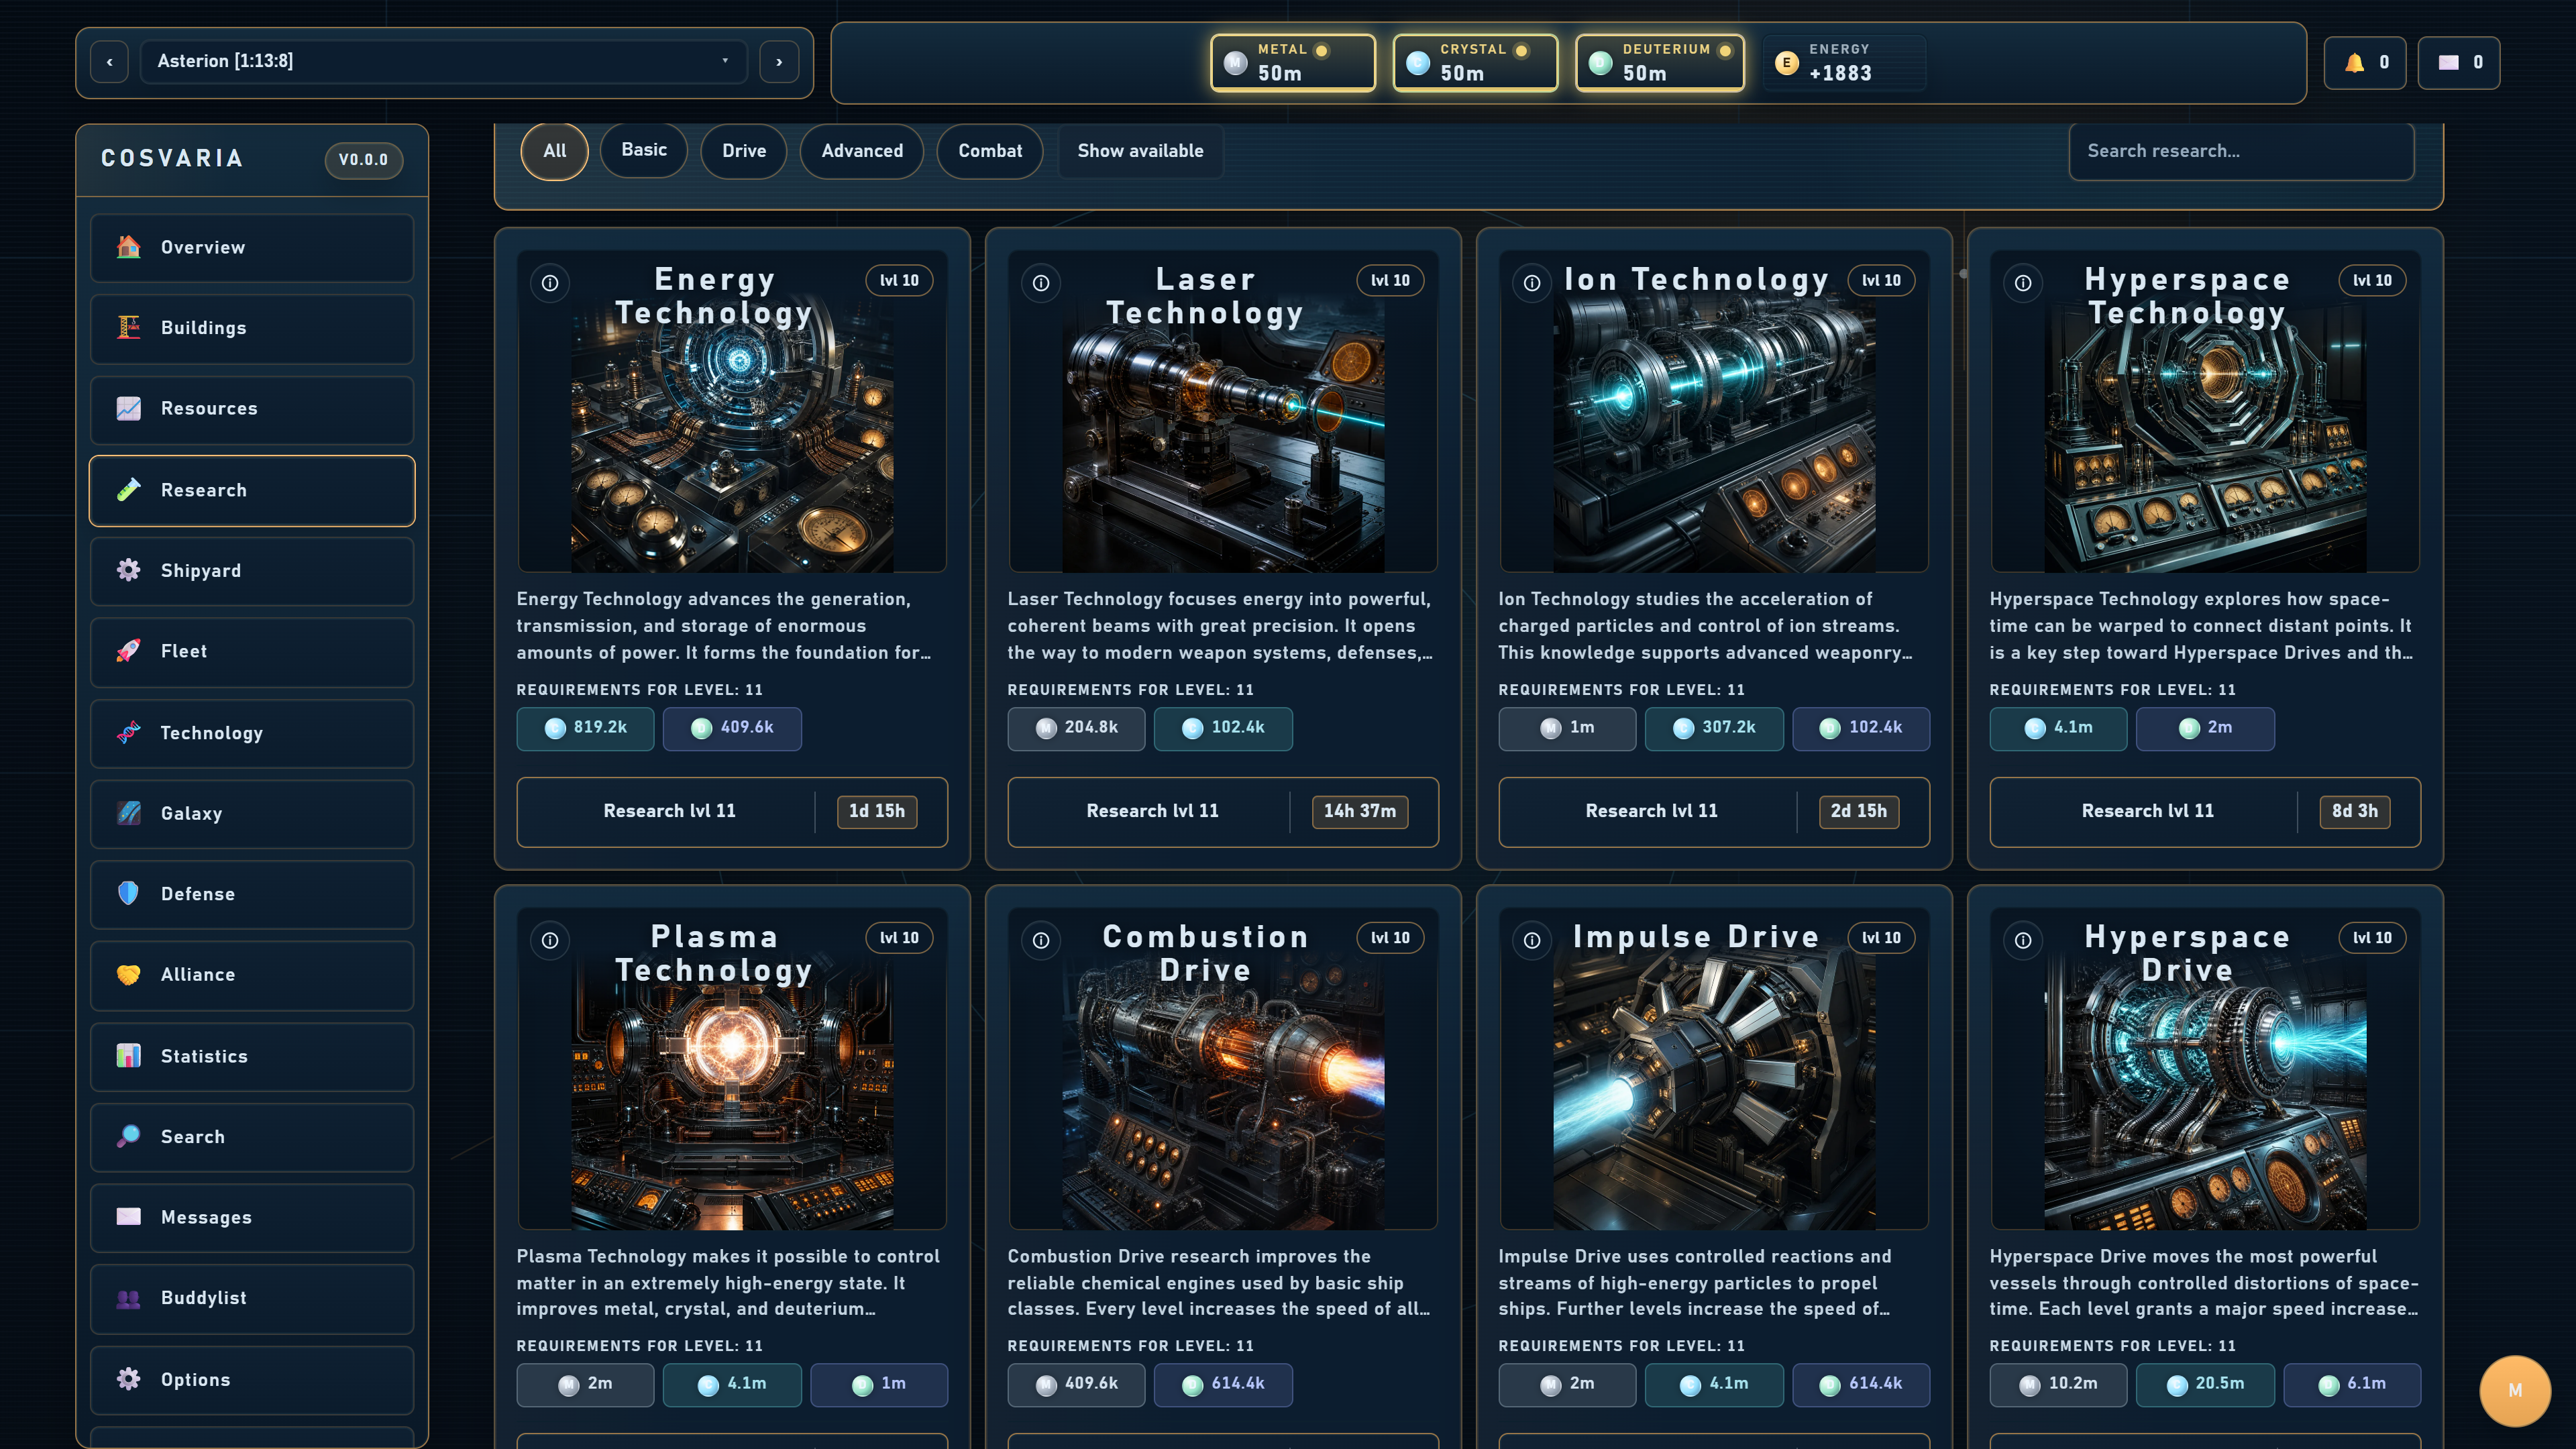Research Laser Technology level 11
2576x1449 pixels.
point(1223,811)
